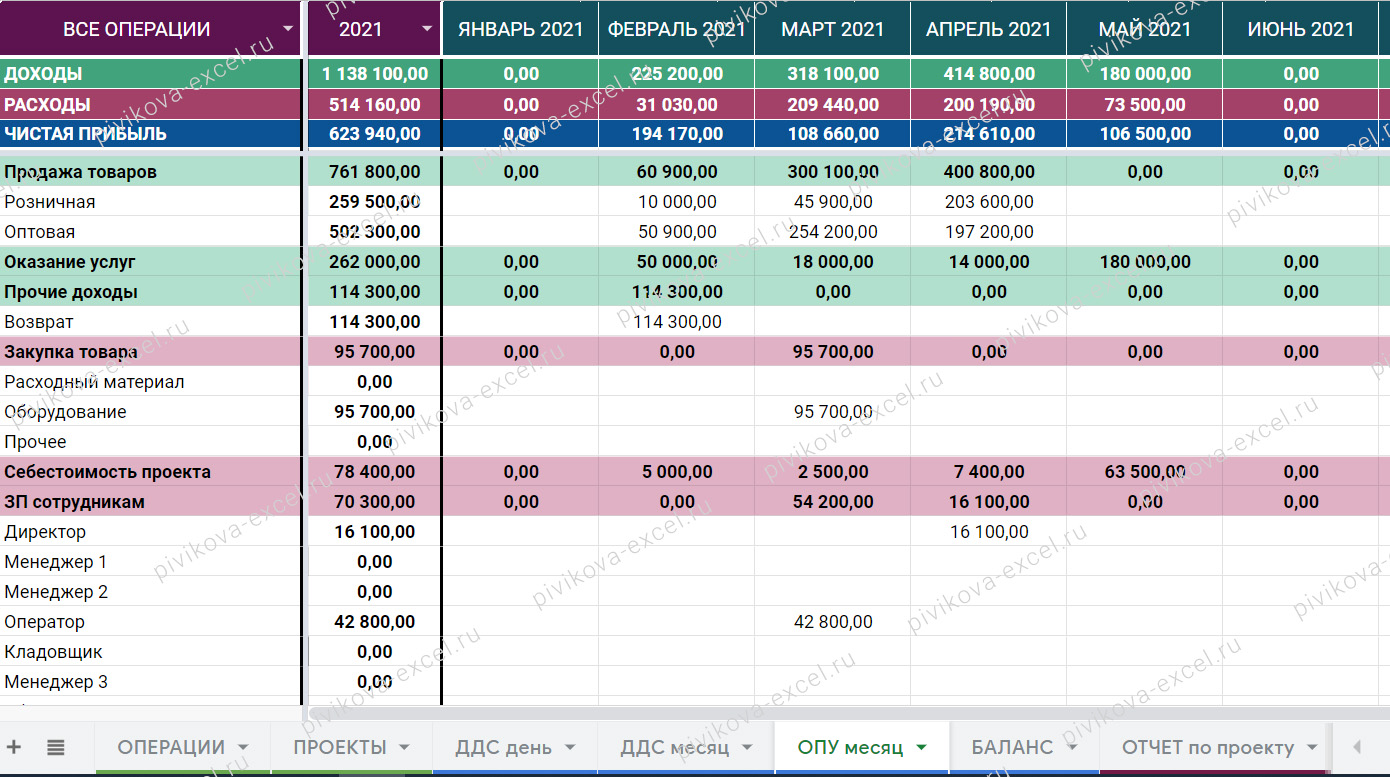1390x777 pixels.
Task: Open ПРОЕКТЫ tab menu arrow
Action: pyautogui.click(x=404, y=747)
